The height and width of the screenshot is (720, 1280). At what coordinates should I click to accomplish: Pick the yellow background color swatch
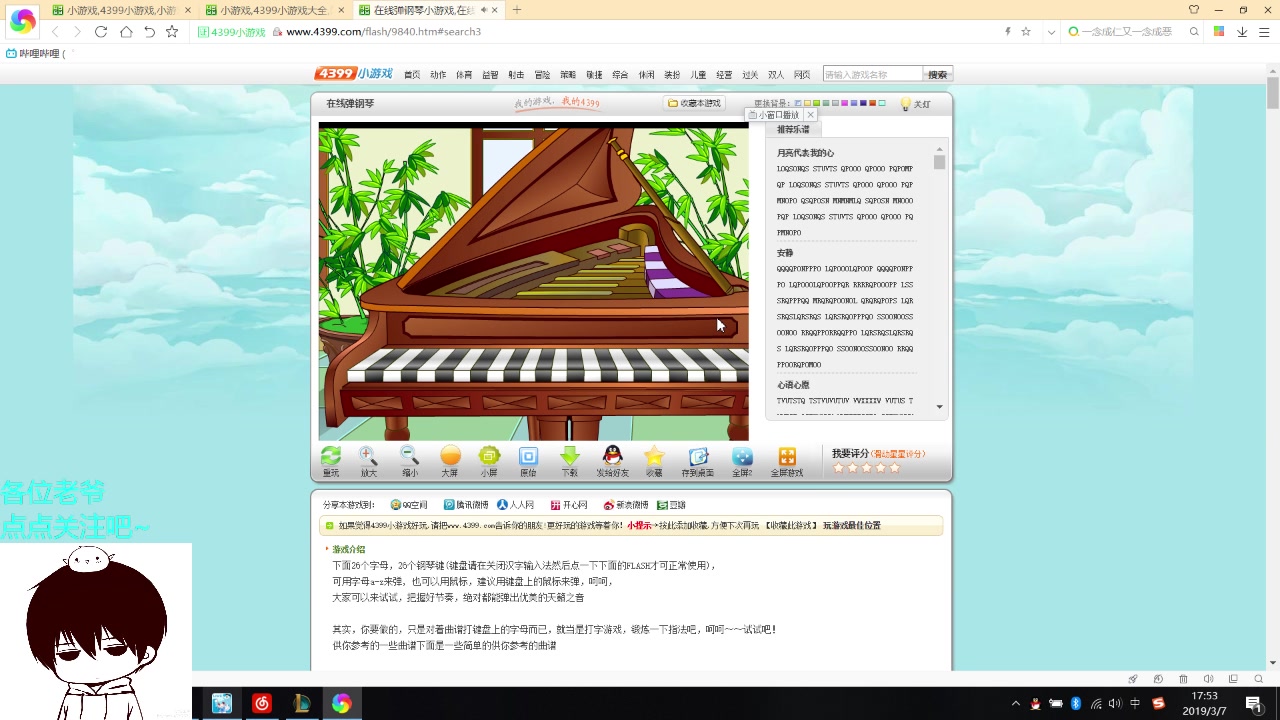point(807,104)
